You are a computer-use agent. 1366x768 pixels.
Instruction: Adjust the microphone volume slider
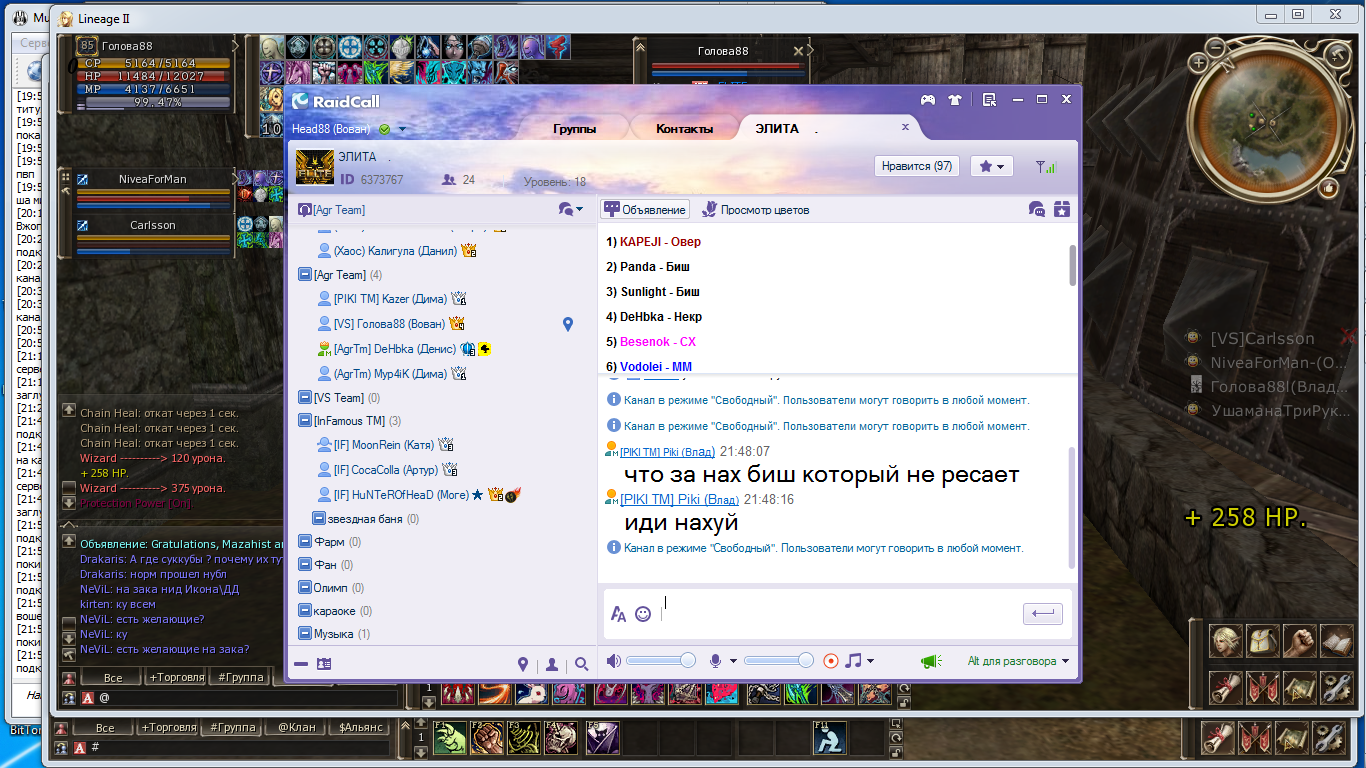(779, 660)
